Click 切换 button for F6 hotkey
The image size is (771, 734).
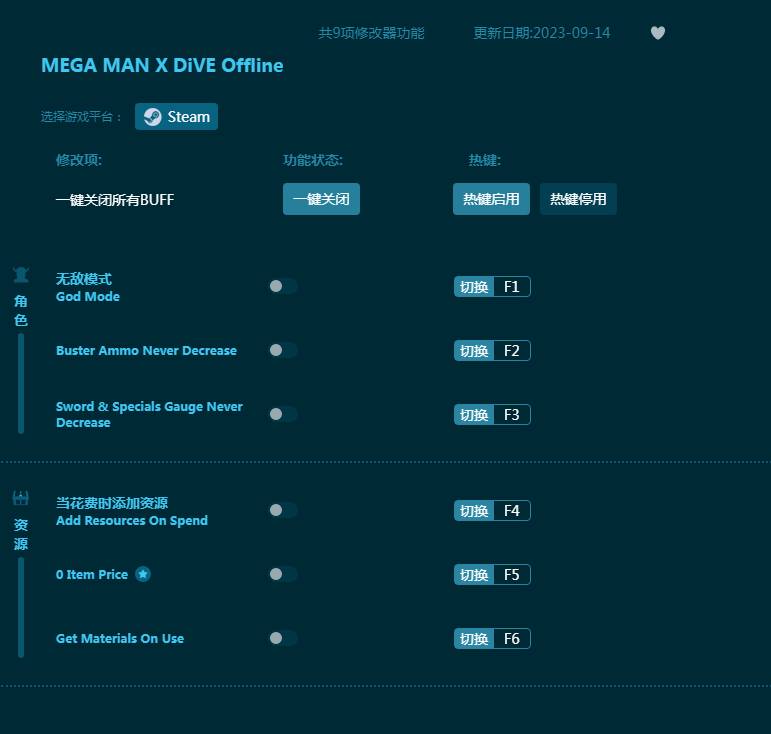[x=474, y=638]
